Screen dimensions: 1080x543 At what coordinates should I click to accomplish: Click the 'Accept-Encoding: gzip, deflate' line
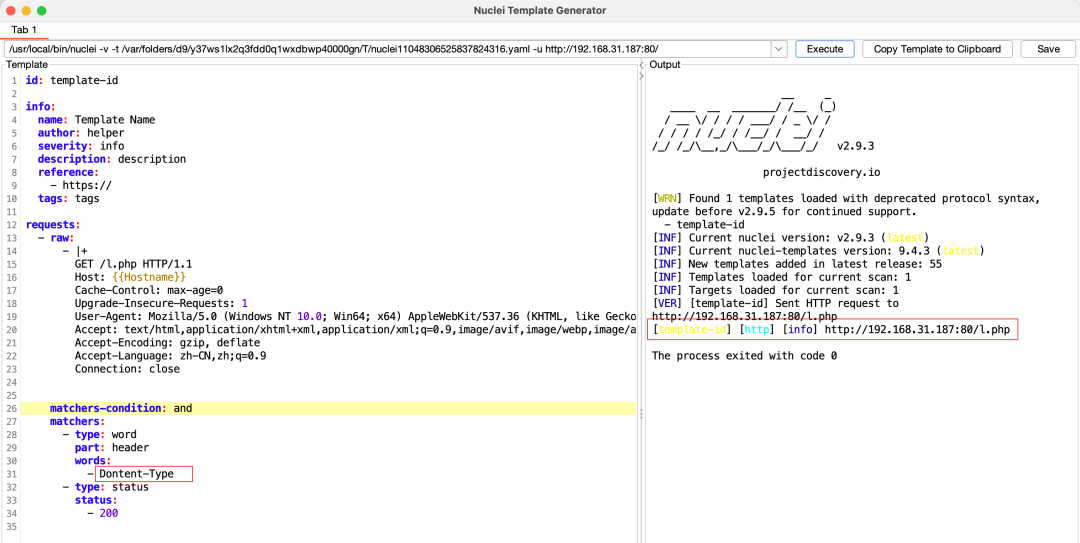tap(167, 342)
